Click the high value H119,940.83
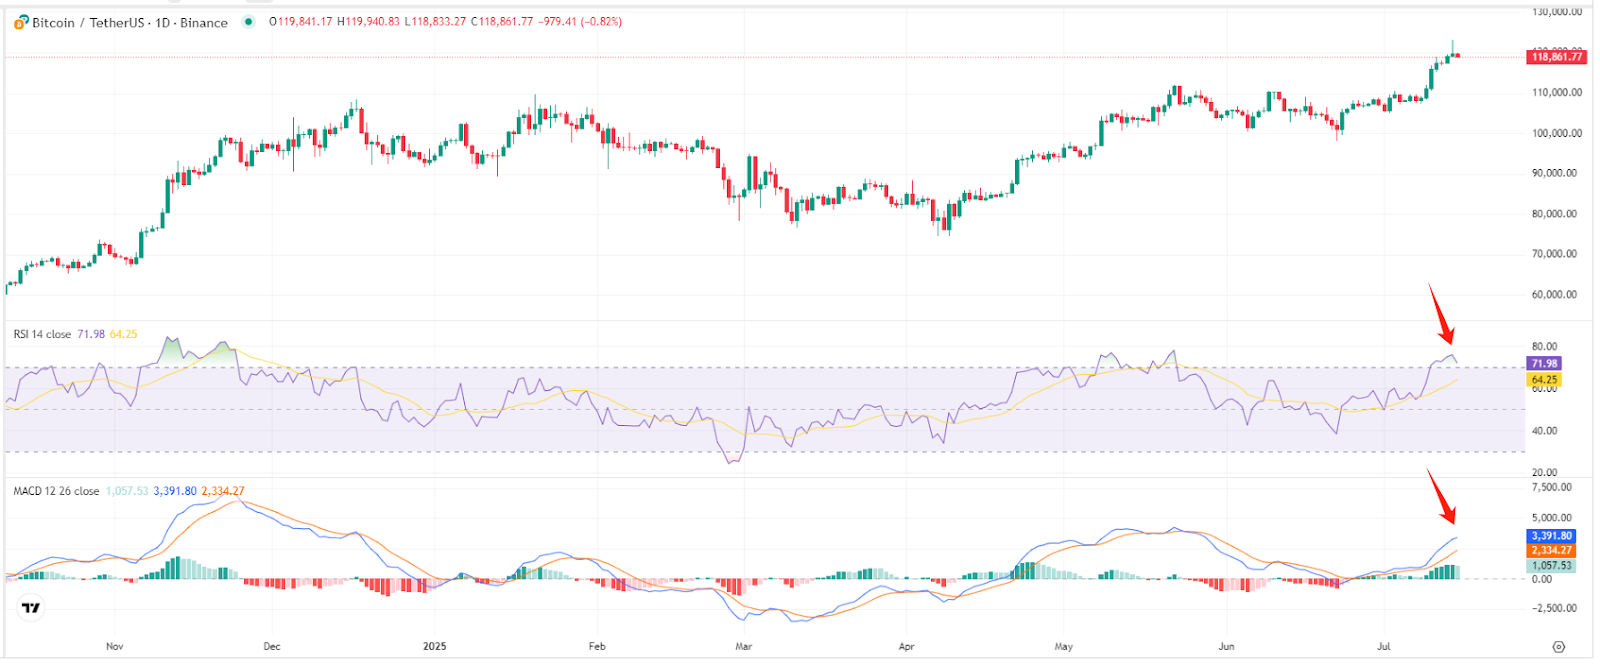Screen dimensions: 1600x664 [369, 22]
